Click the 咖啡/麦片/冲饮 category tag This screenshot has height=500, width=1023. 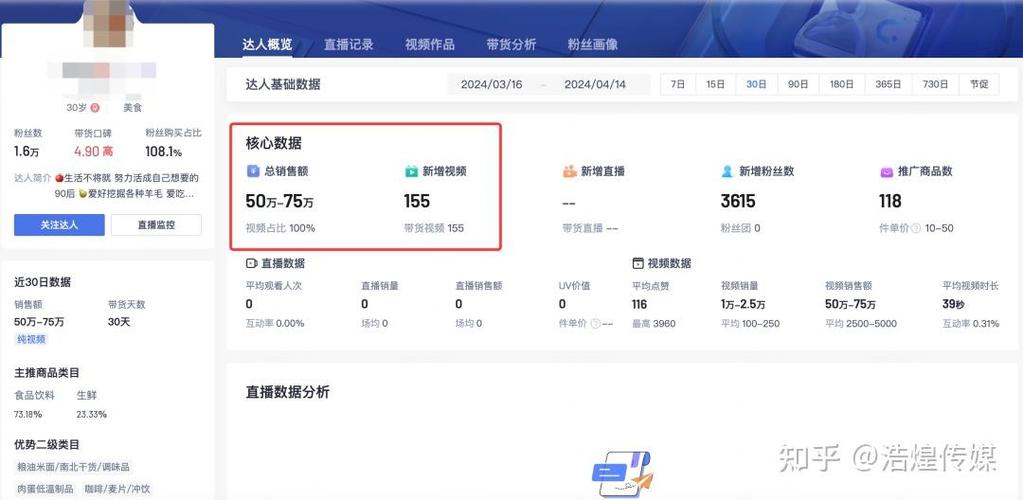[117, 489]
